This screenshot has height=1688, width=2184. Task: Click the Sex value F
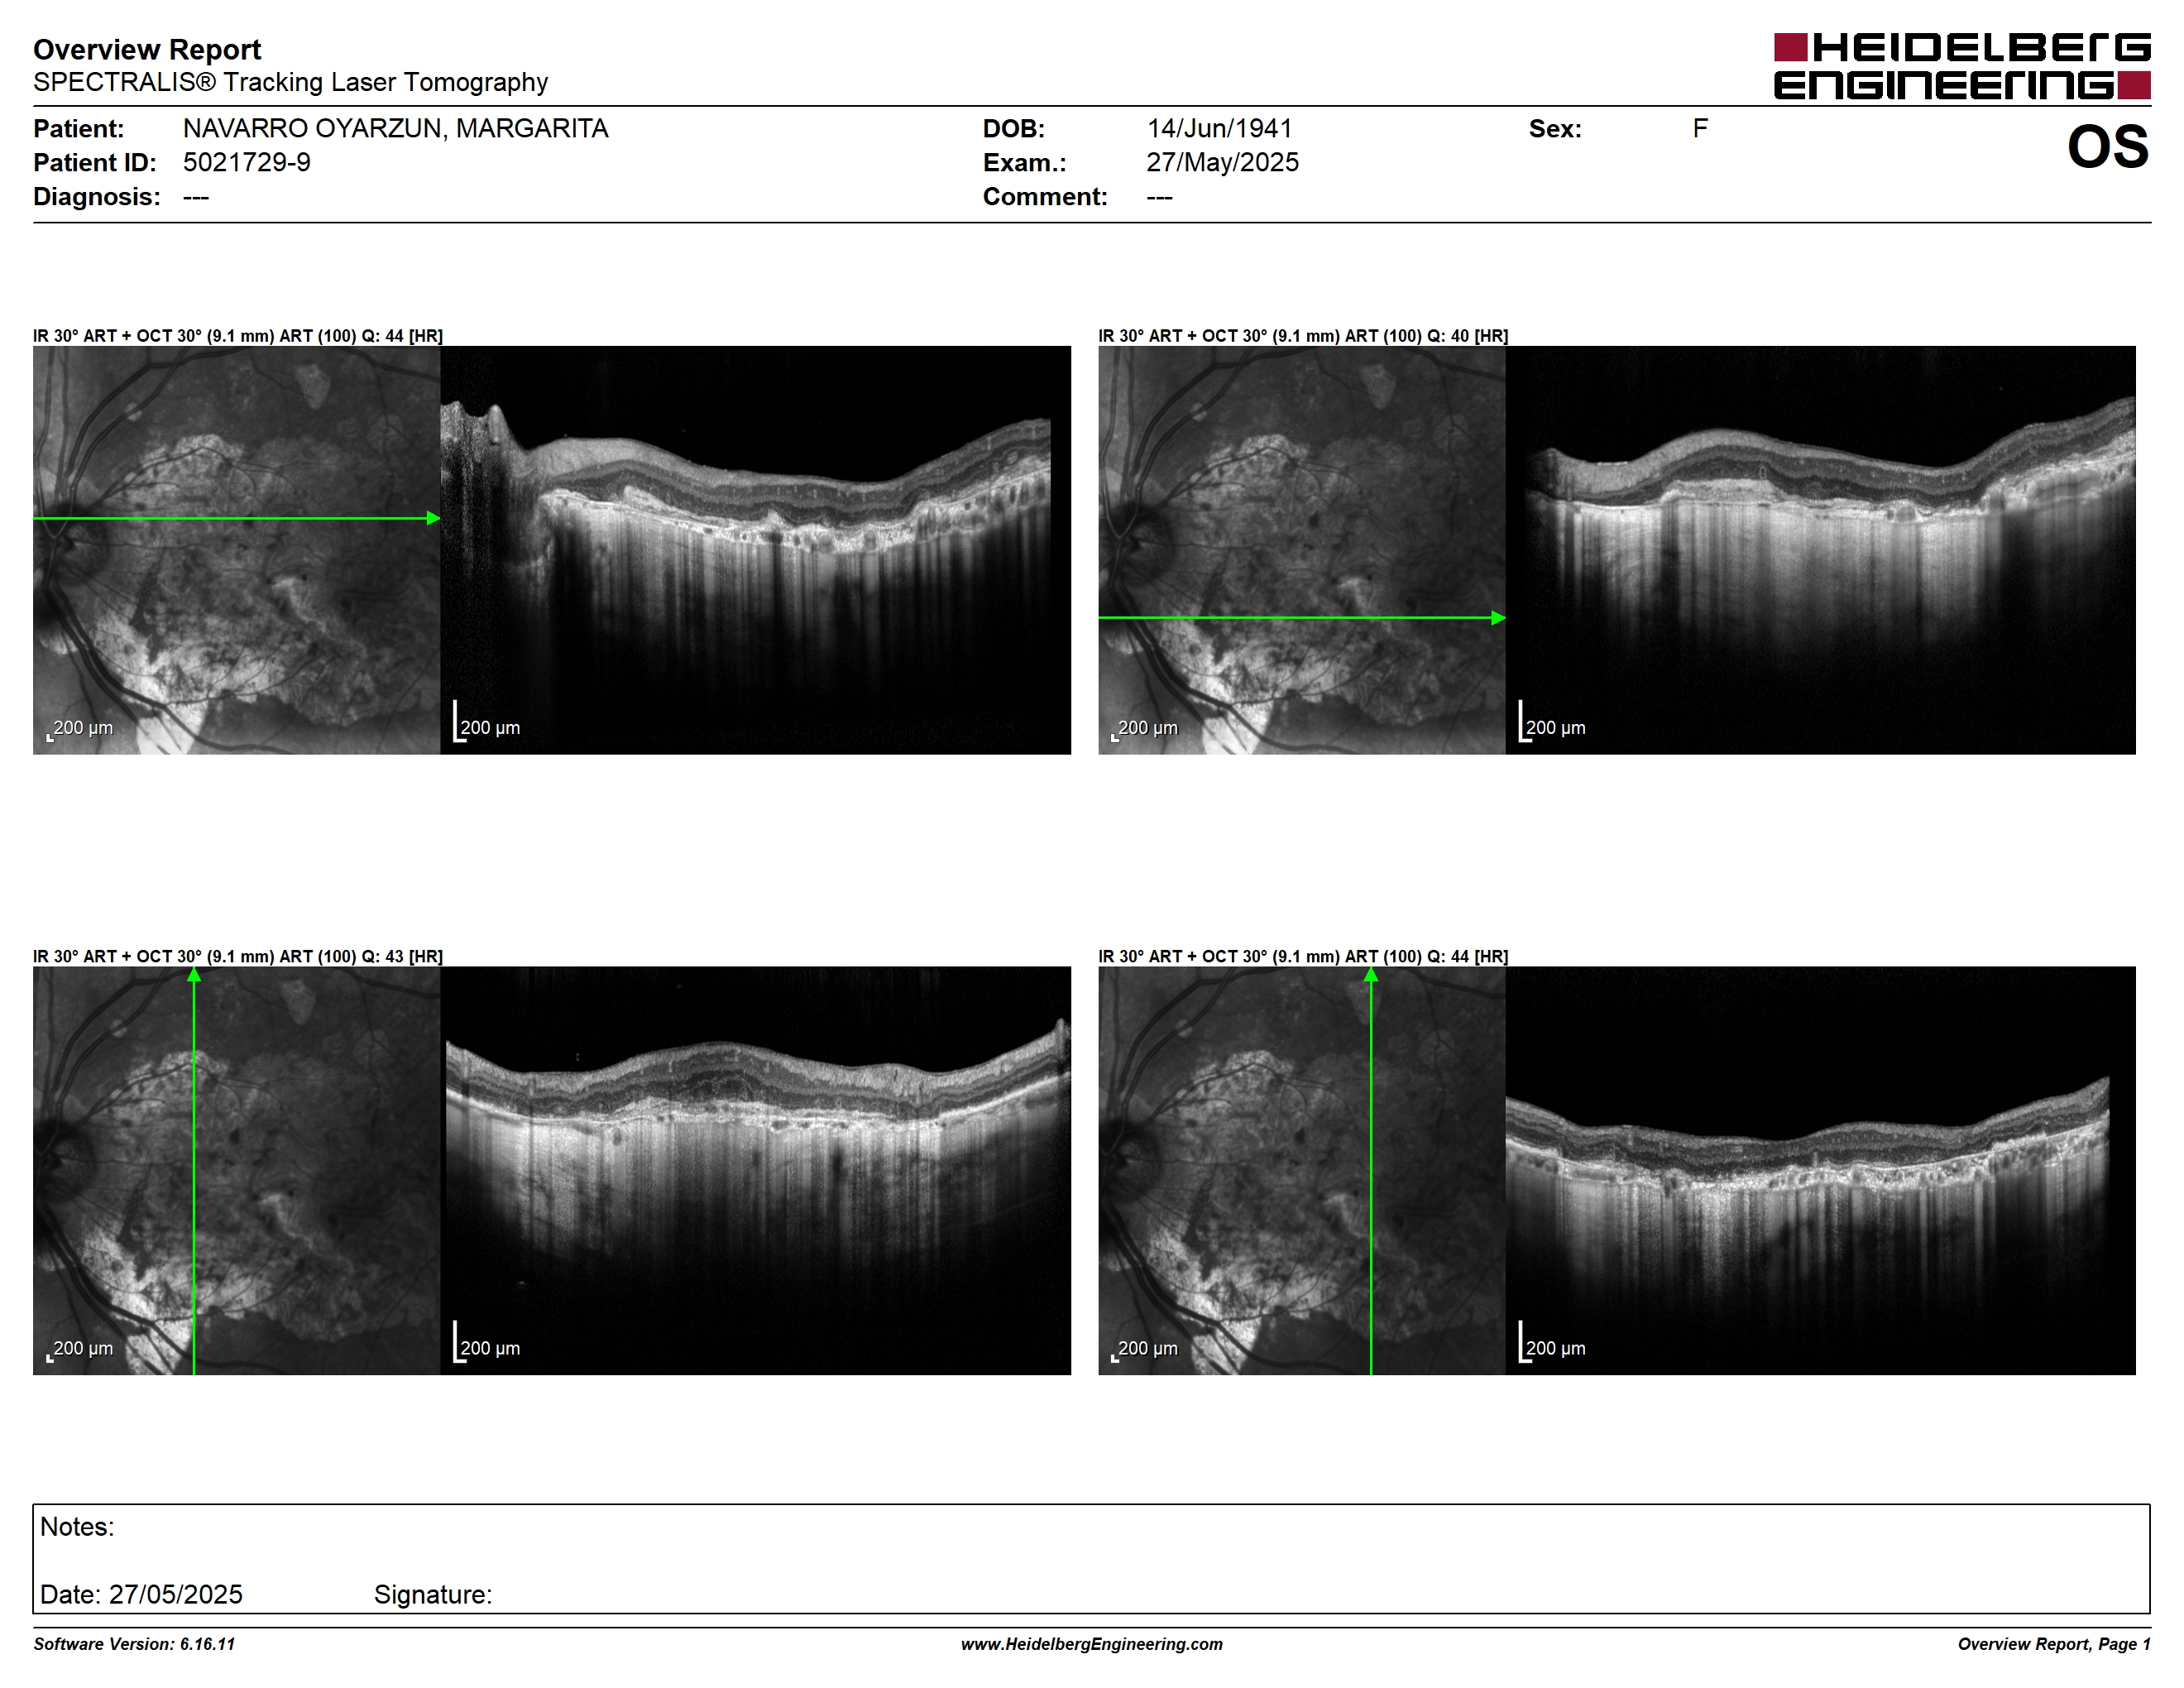[x=1700, y=129]
